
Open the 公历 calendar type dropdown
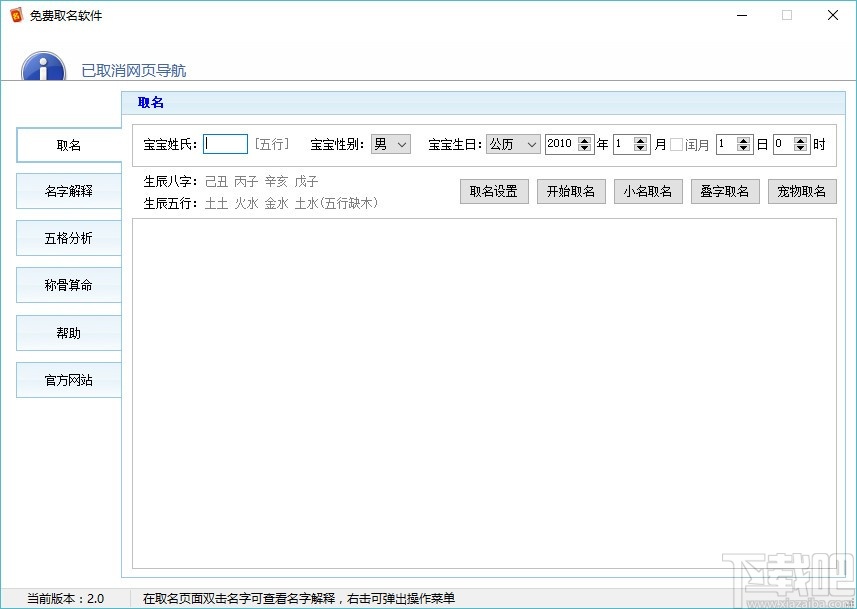coord(512,144)
